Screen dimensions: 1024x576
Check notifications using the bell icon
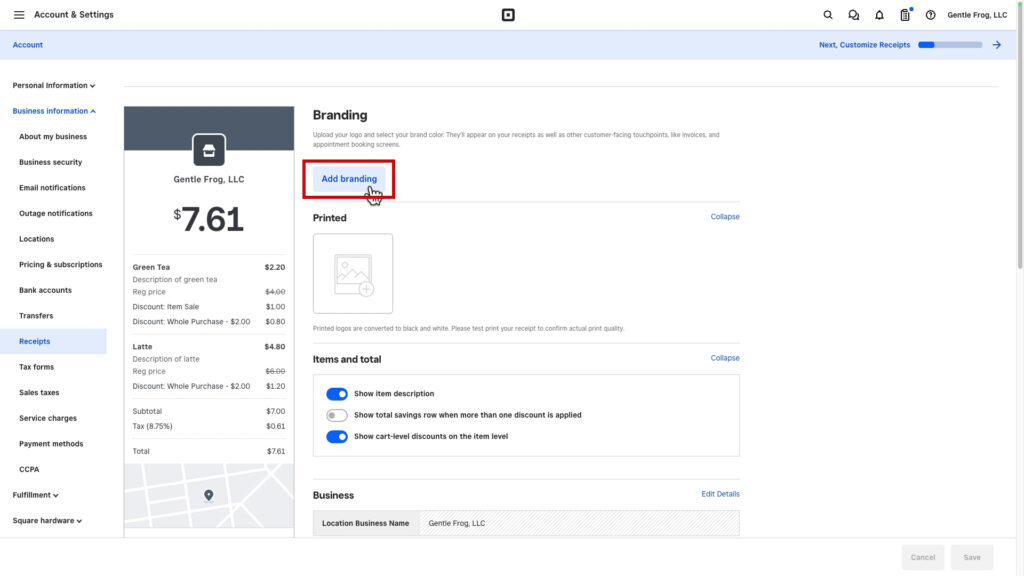pos(879,15)
